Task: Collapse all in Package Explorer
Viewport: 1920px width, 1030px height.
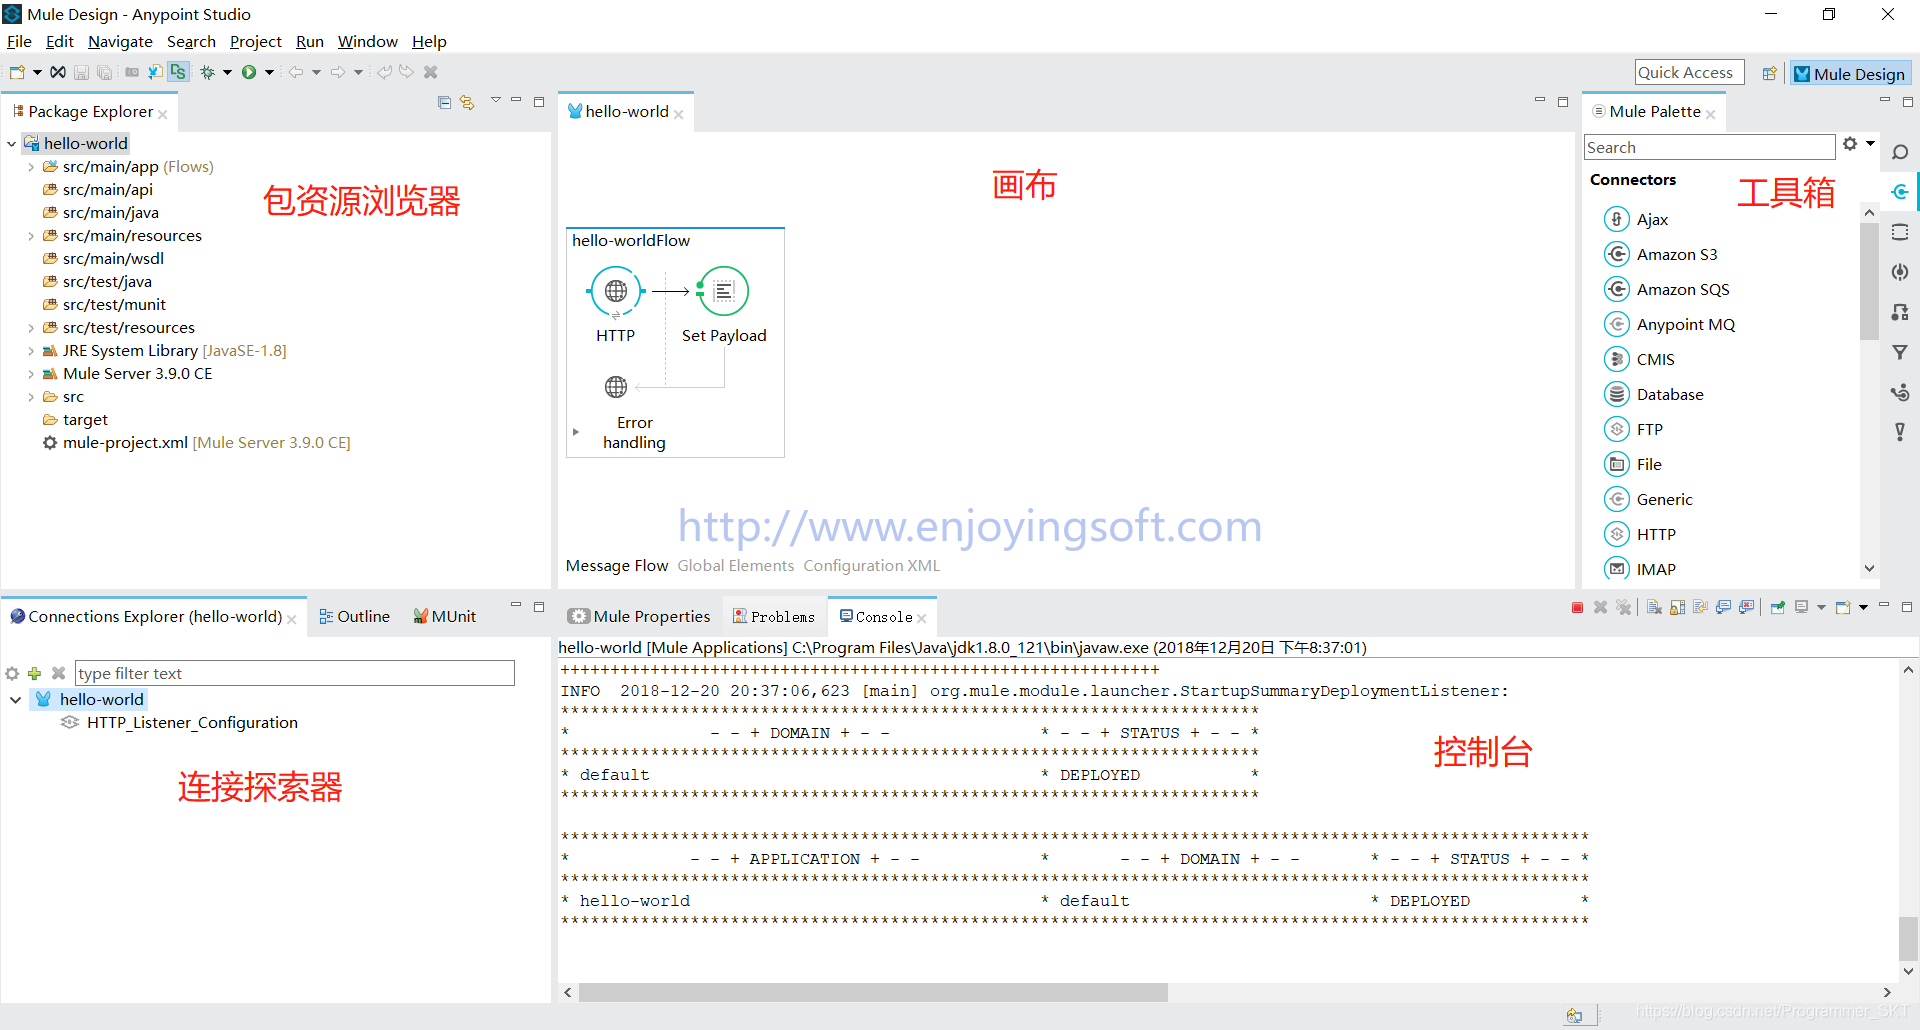Action: pyautogui.click(x=445, y=102)
